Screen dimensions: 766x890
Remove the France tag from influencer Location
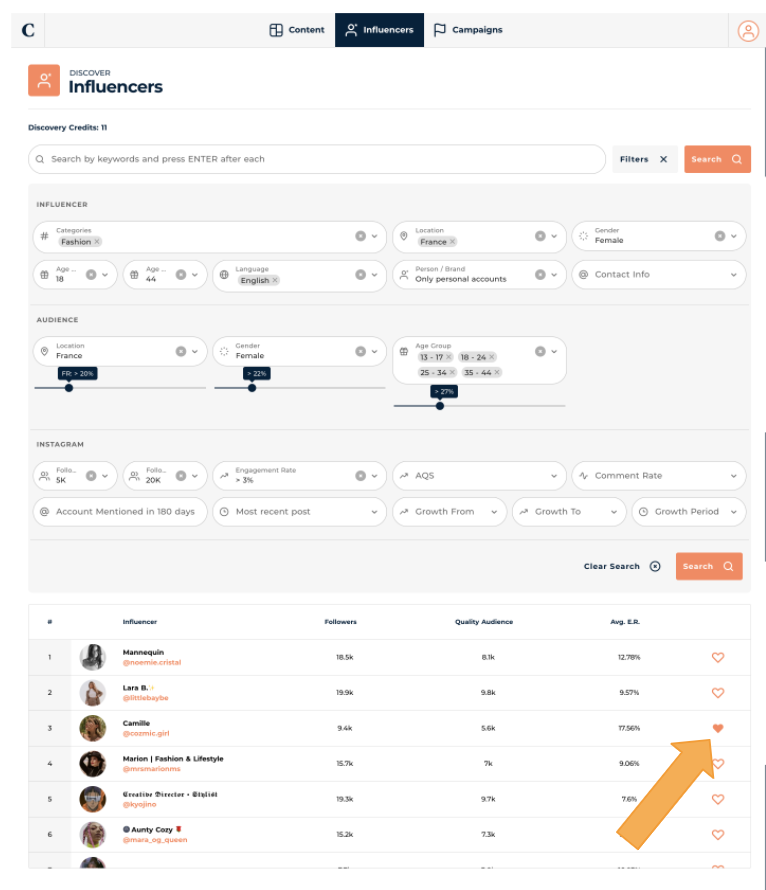click(x=452, y=242)
